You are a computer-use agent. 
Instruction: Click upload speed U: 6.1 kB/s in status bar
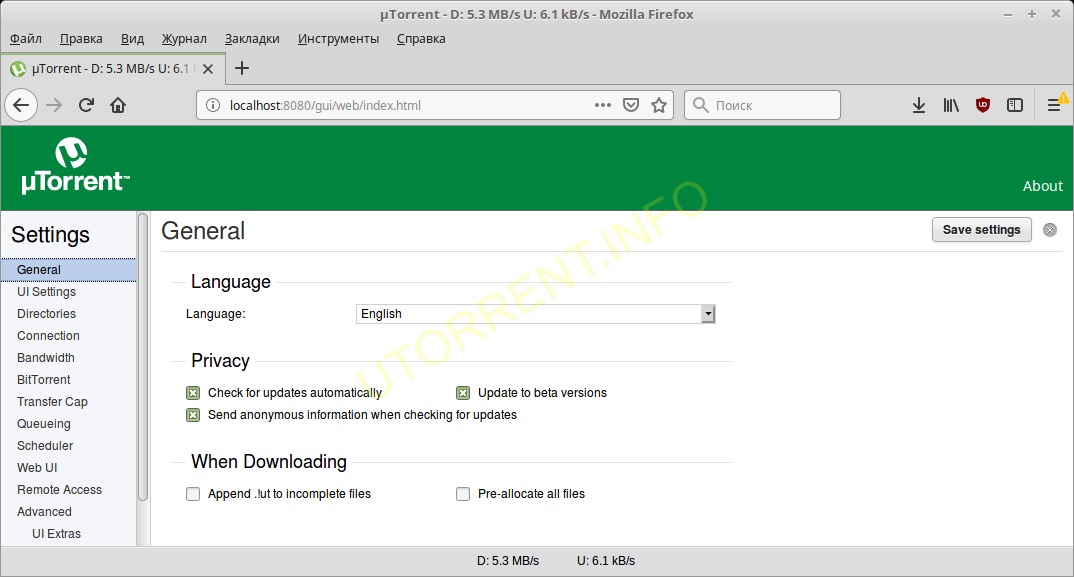point(606,561)
